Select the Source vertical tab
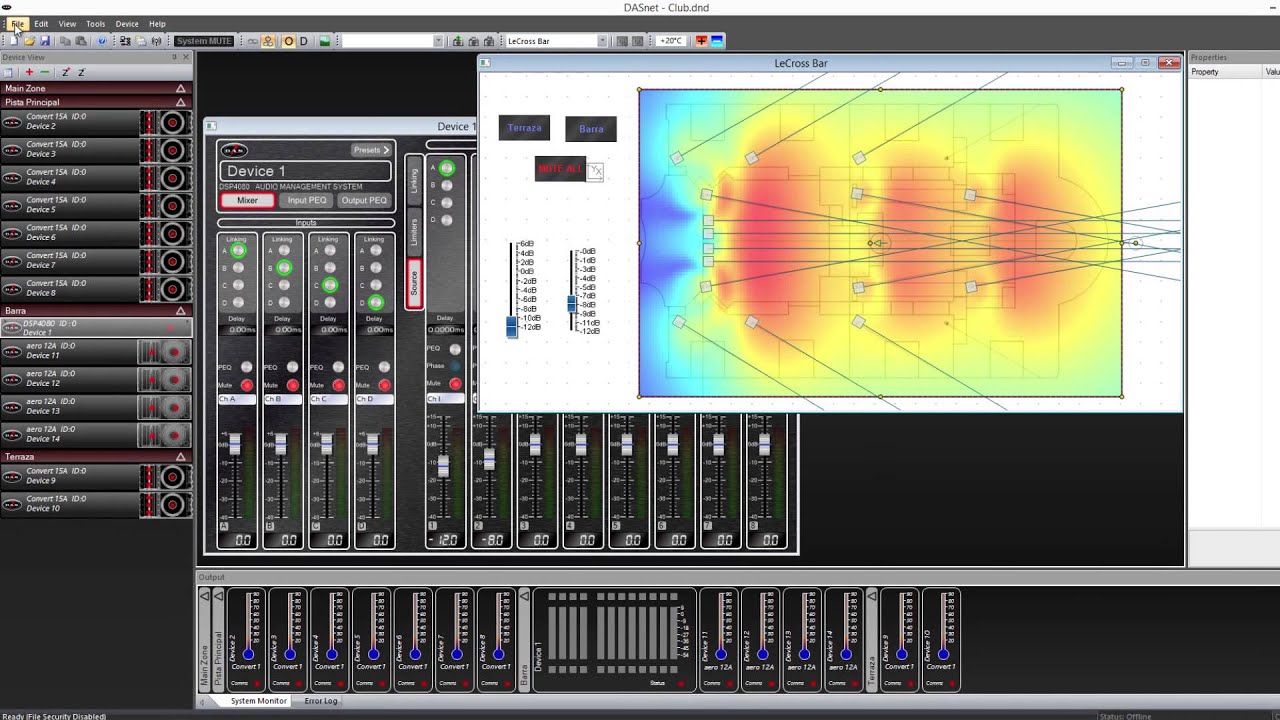This screenshot has height=720, width=1280. point(413,283)
